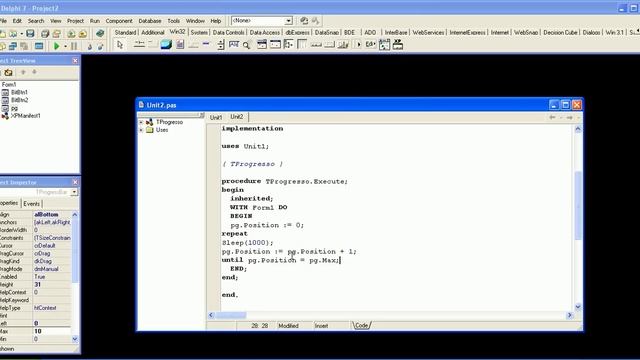The width and height of the screenshot is (640, 360).
Task: Click the View Form toolbar icon
Action: (x=13, y=46)
